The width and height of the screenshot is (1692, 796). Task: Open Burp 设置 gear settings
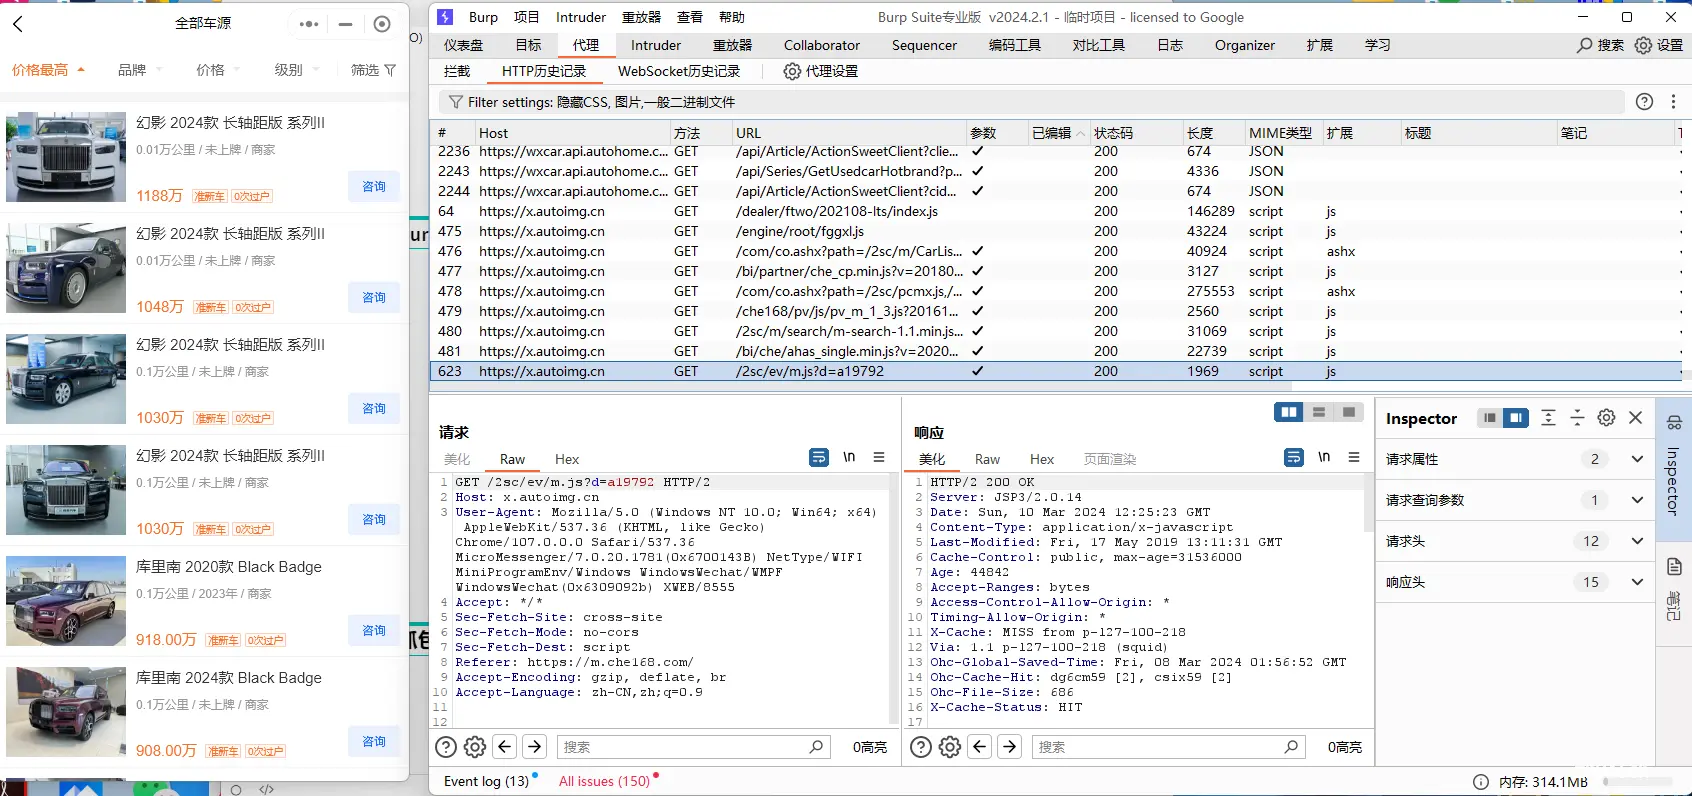pos(1659,45)
